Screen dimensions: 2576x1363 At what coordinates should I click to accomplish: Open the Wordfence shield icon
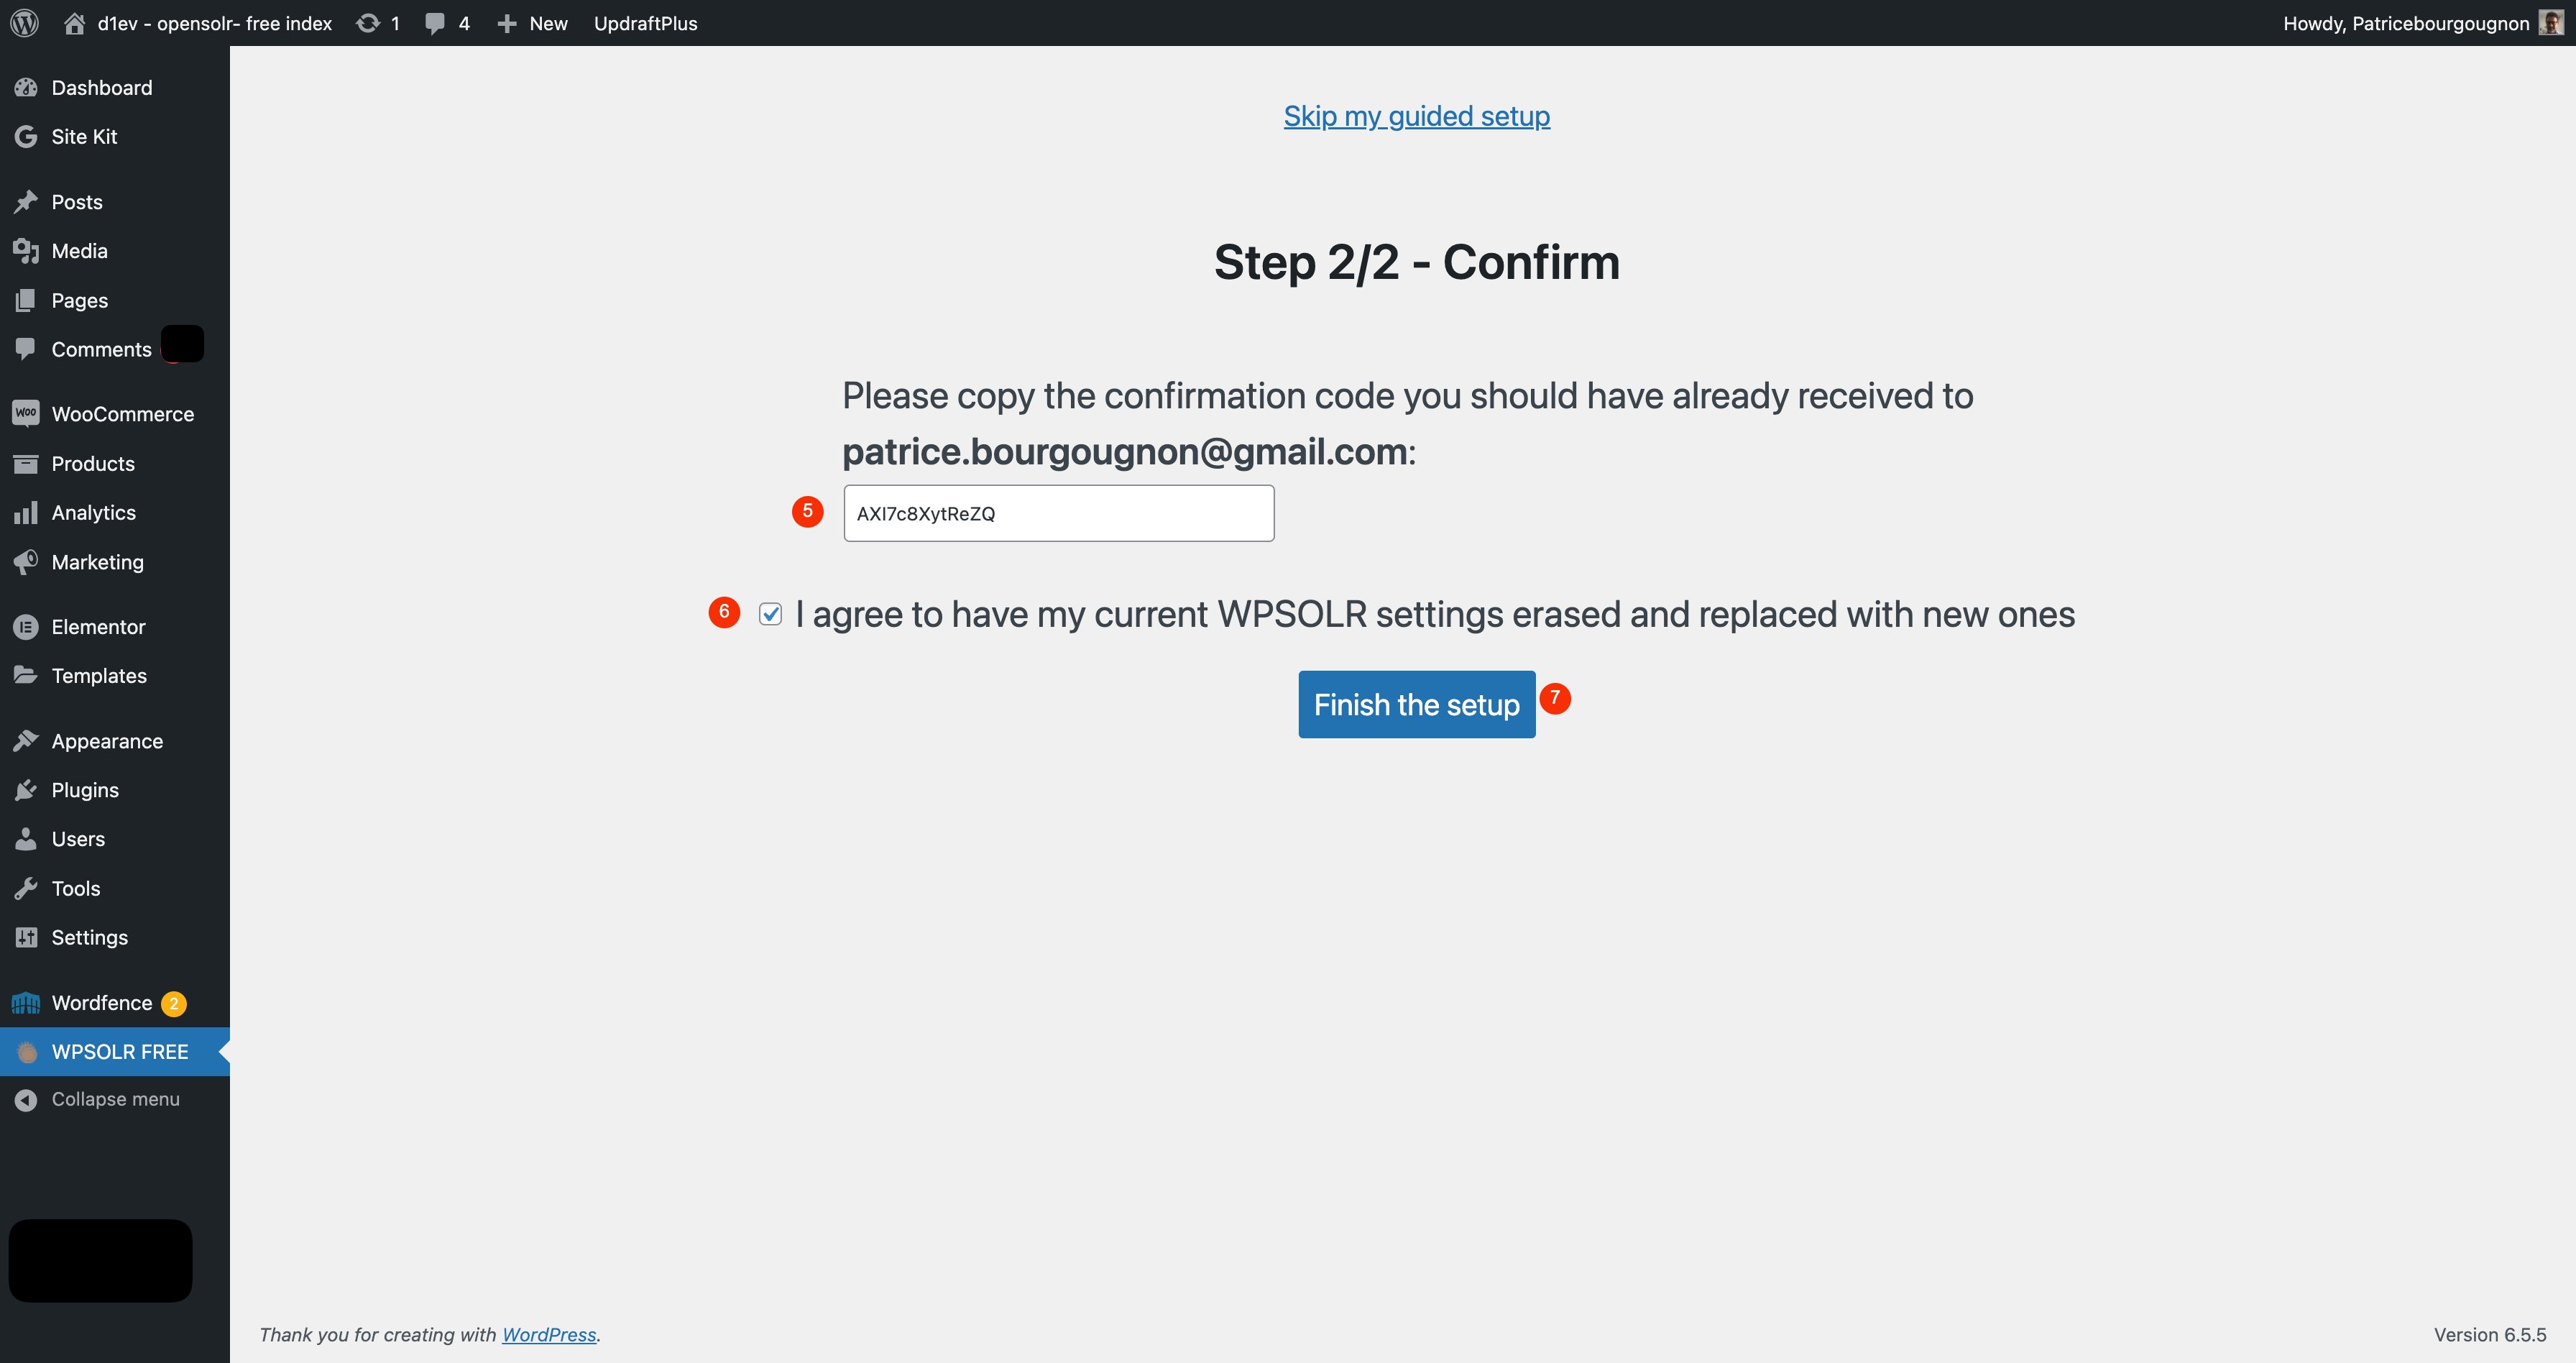pos(26,1003)
